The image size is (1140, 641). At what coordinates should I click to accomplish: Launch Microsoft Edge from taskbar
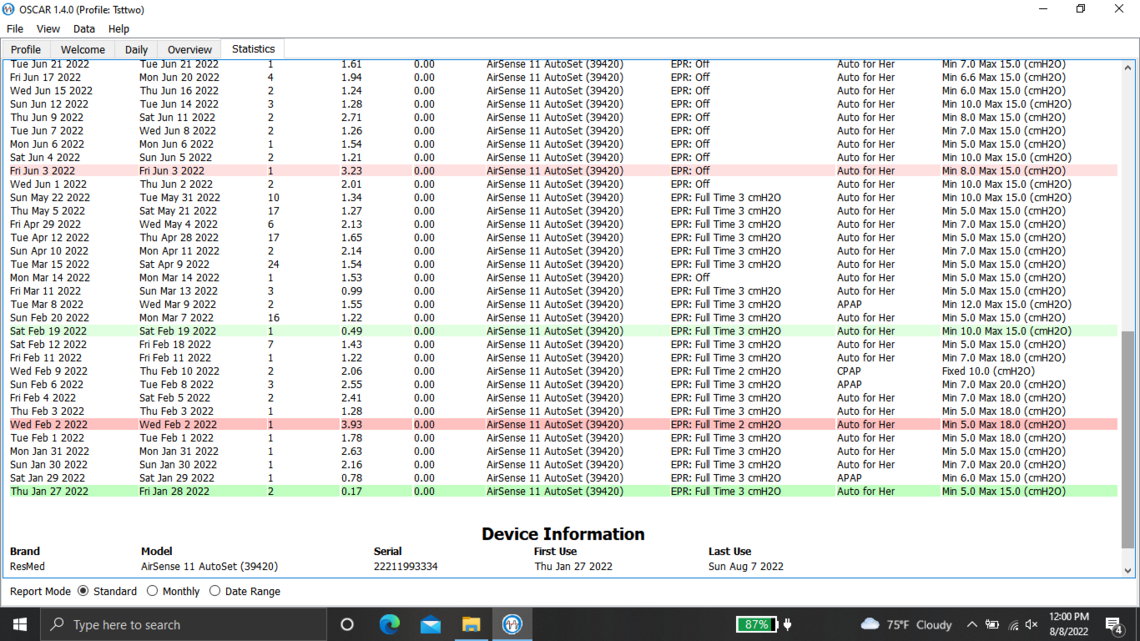tap(390, 624)
